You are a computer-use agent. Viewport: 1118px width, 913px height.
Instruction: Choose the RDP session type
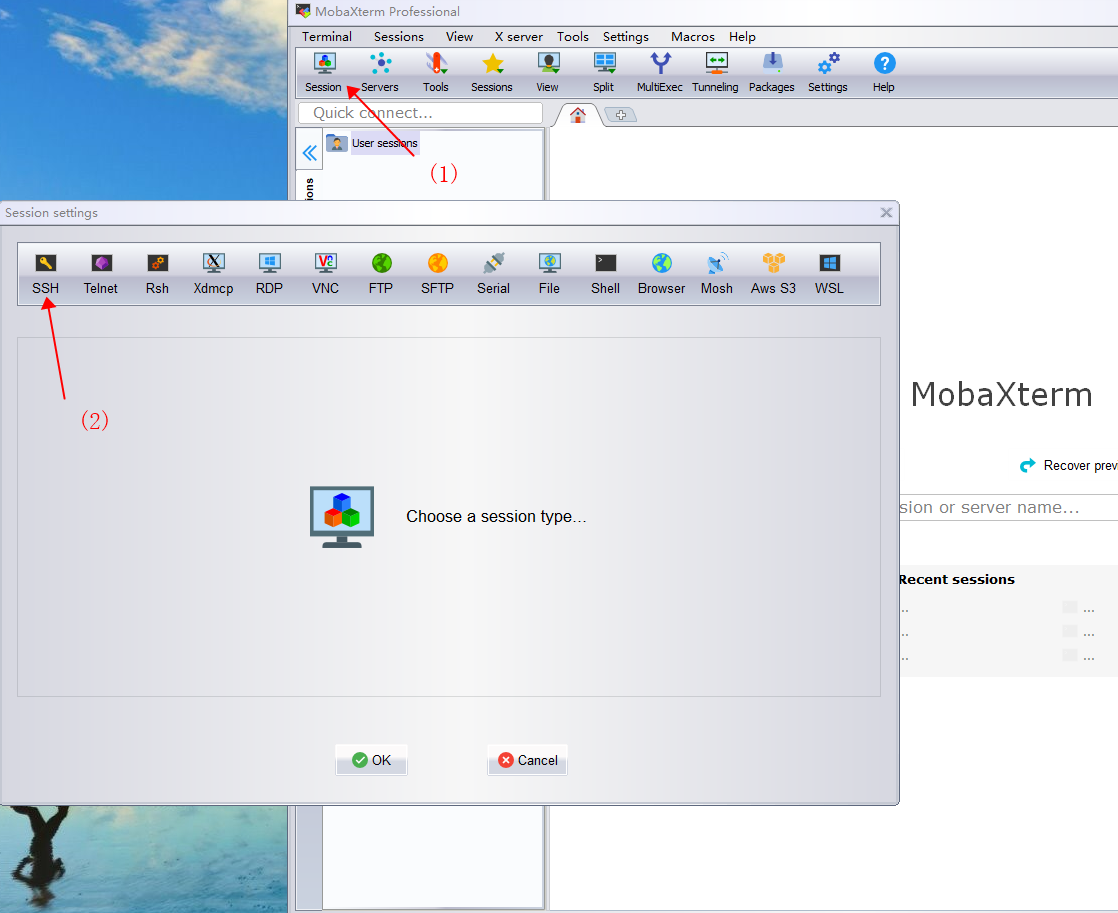tap(269, 270)
